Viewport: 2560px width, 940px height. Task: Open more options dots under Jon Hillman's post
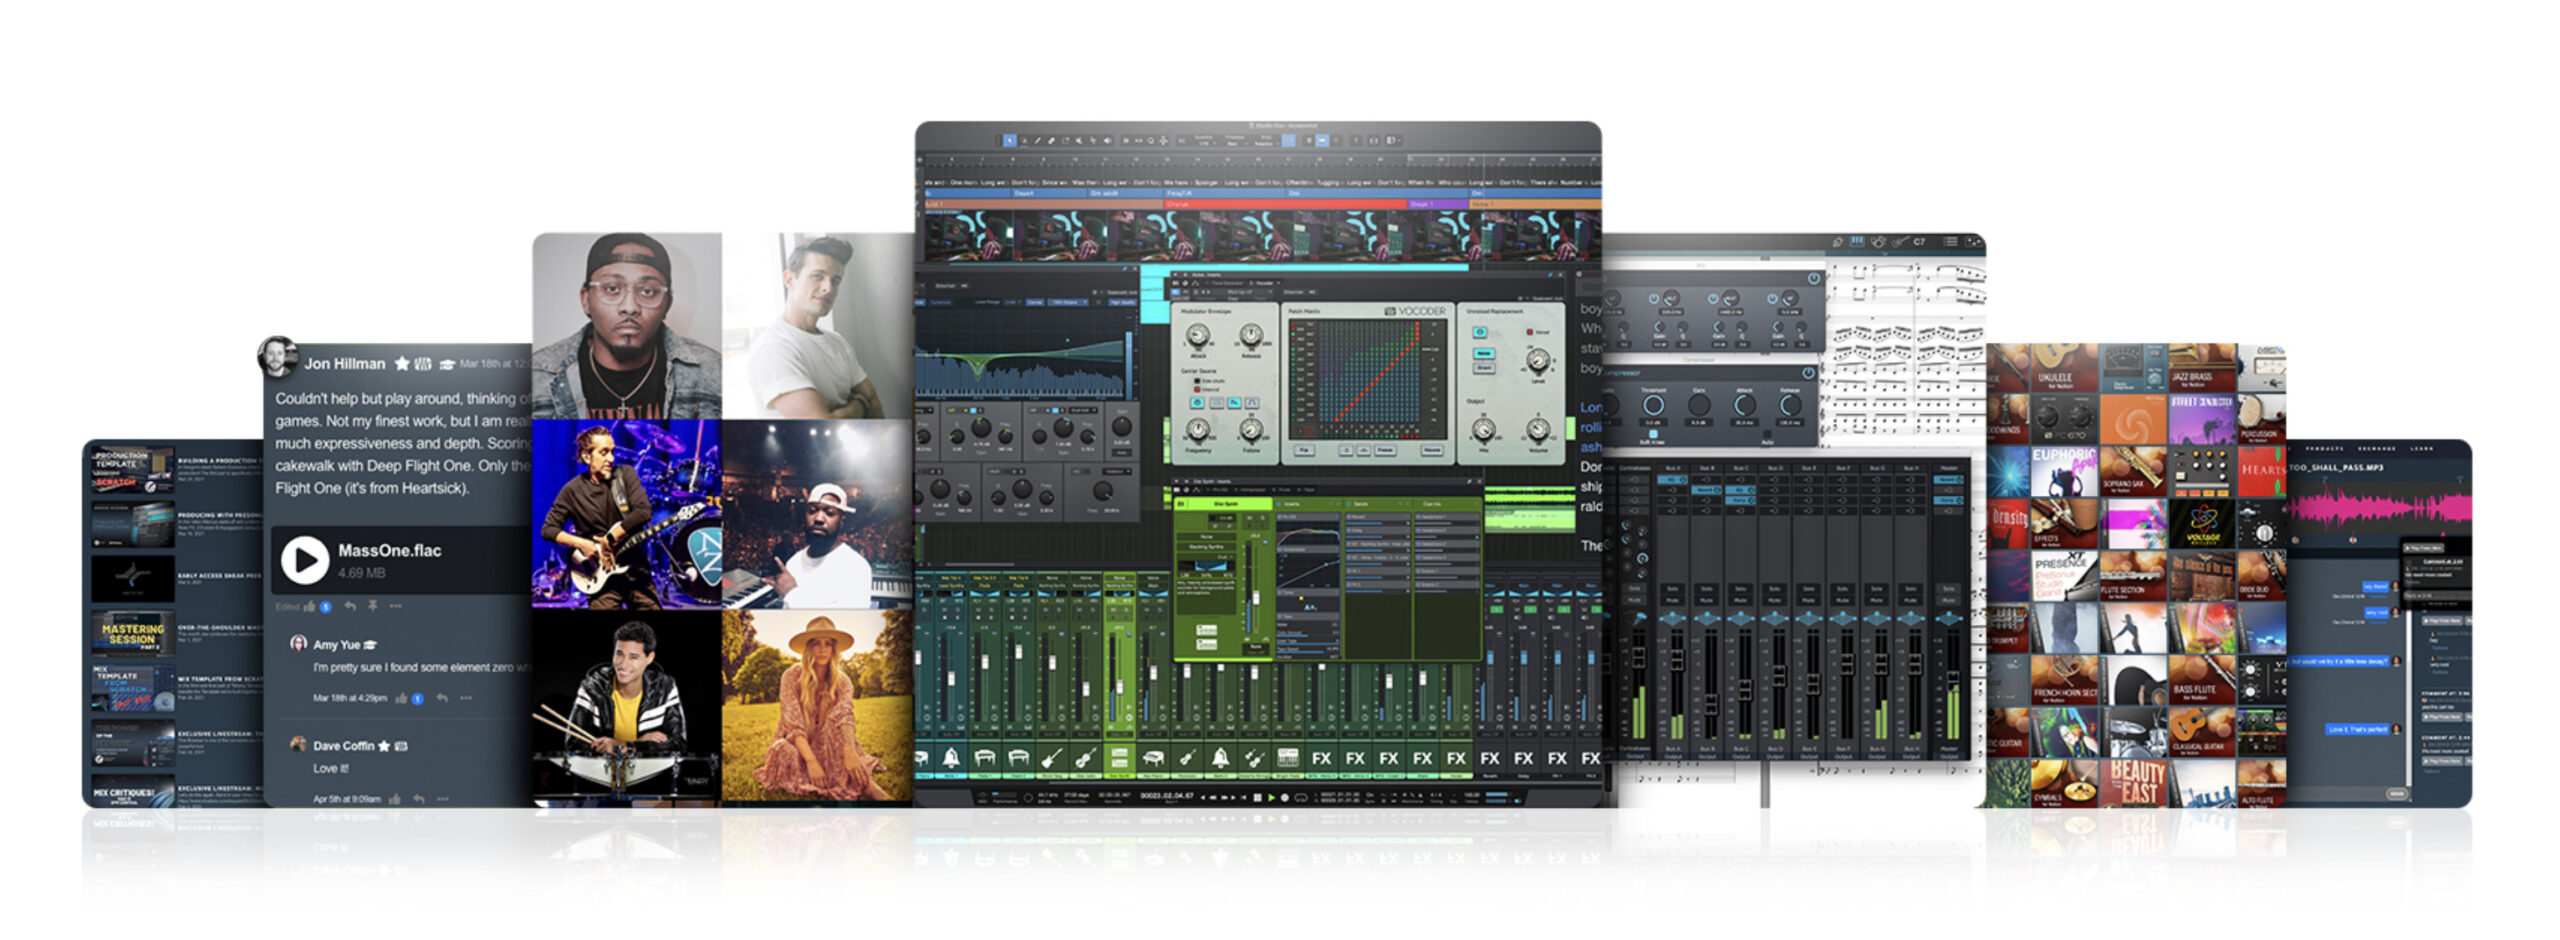[396, 606]
